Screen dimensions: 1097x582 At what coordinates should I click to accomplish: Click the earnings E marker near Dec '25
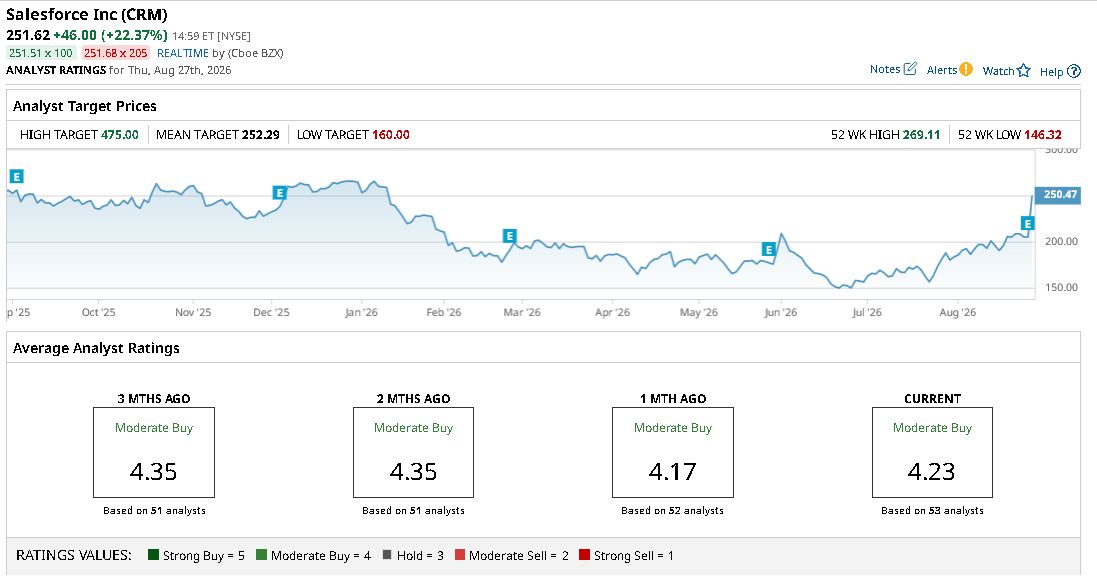pyautogui.click(x=279, y=193)
